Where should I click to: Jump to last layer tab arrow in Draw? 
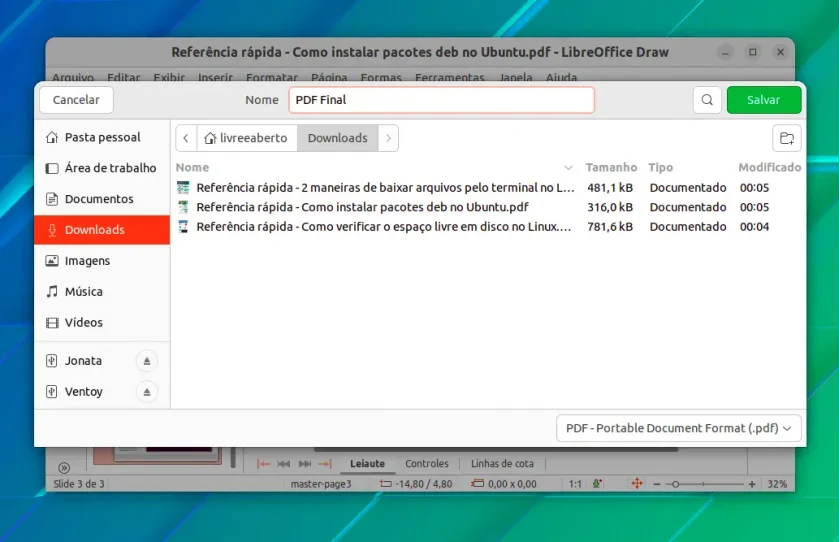click(x=325, y=464)
